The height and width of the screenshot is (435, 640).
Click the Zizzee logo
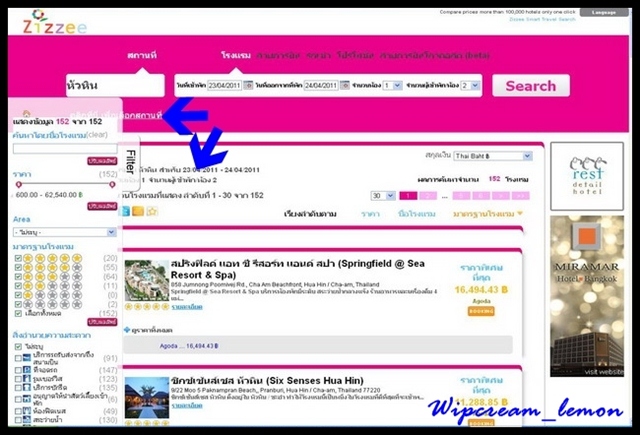(x=55, y=22)
